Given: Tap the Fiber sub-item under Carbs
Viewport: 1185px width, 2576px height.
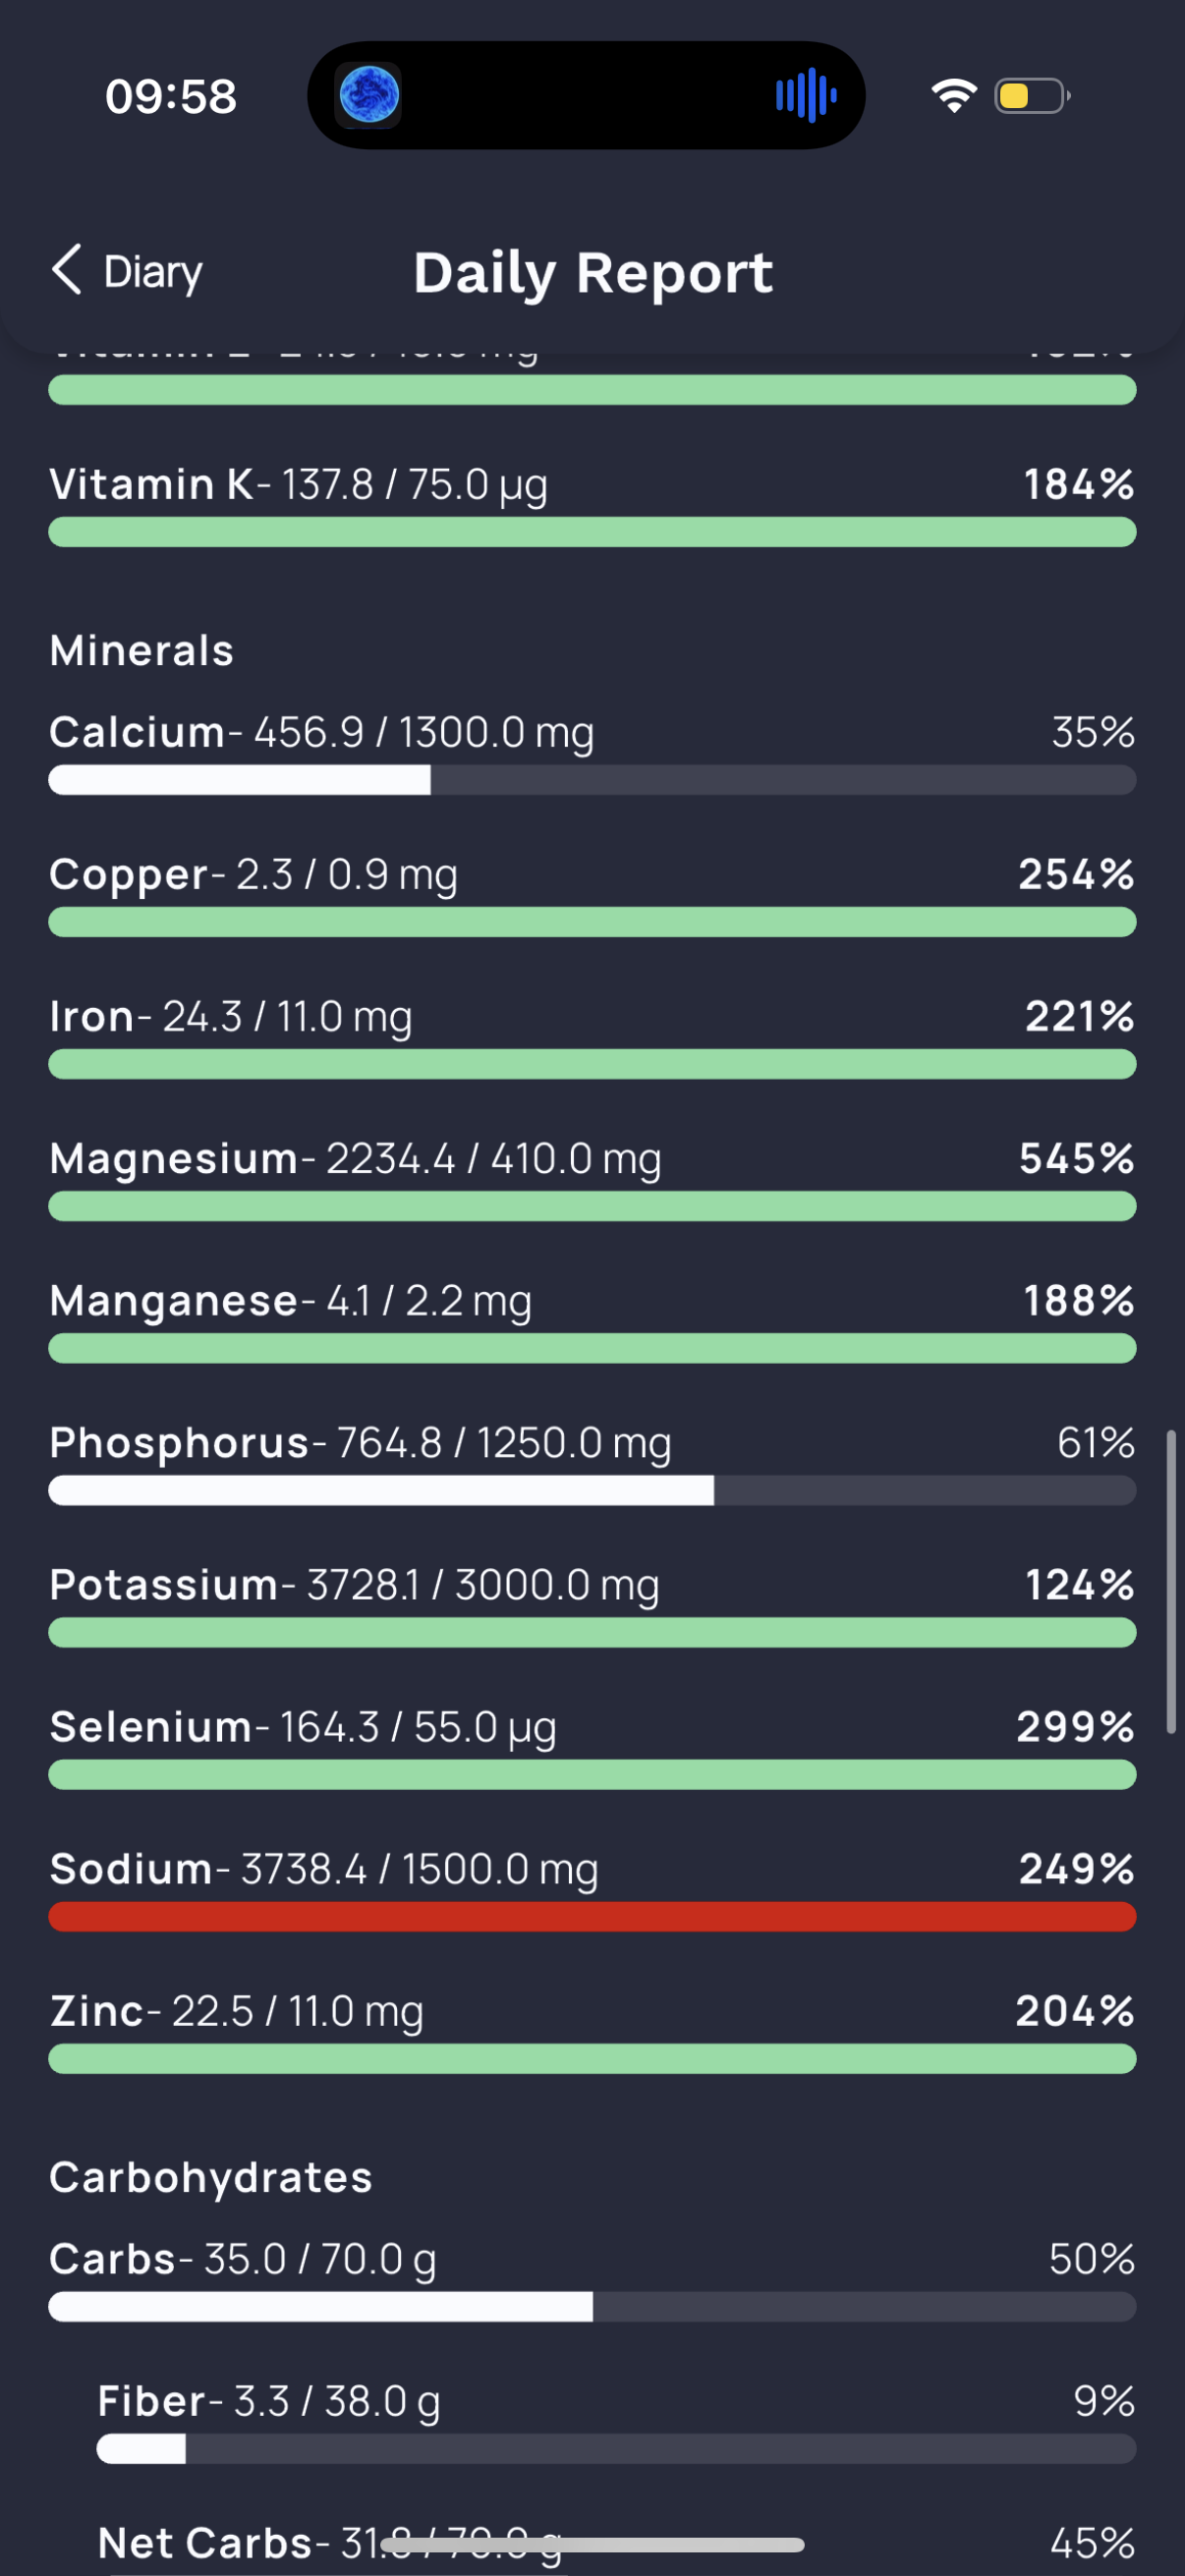Looking at the screenshot, I should [x=616, y=2422].
